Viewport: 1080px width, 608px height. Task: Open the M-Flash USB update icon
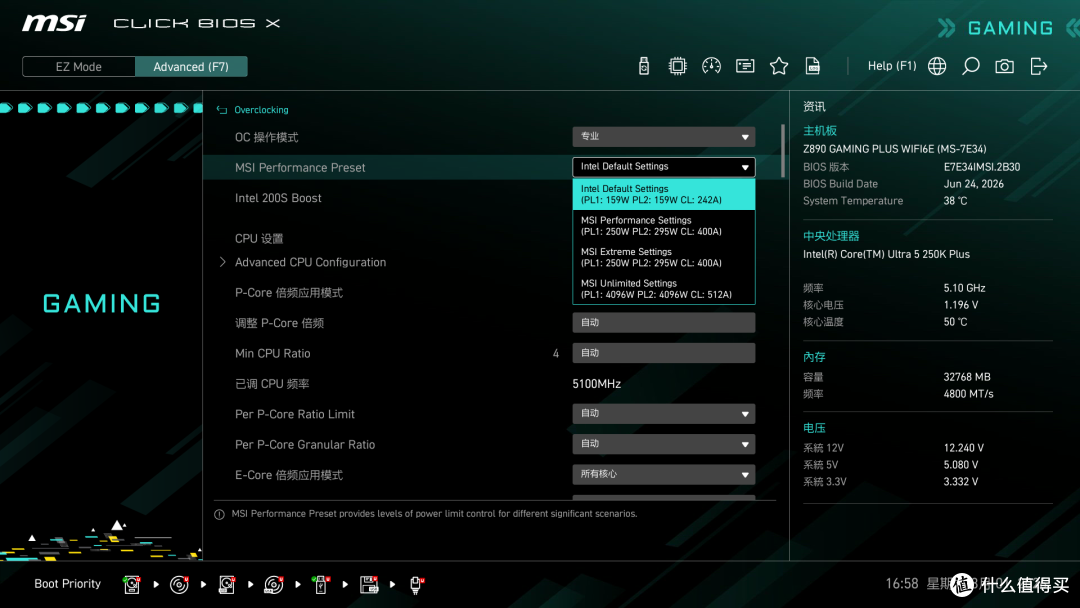(x=643, y=66)
